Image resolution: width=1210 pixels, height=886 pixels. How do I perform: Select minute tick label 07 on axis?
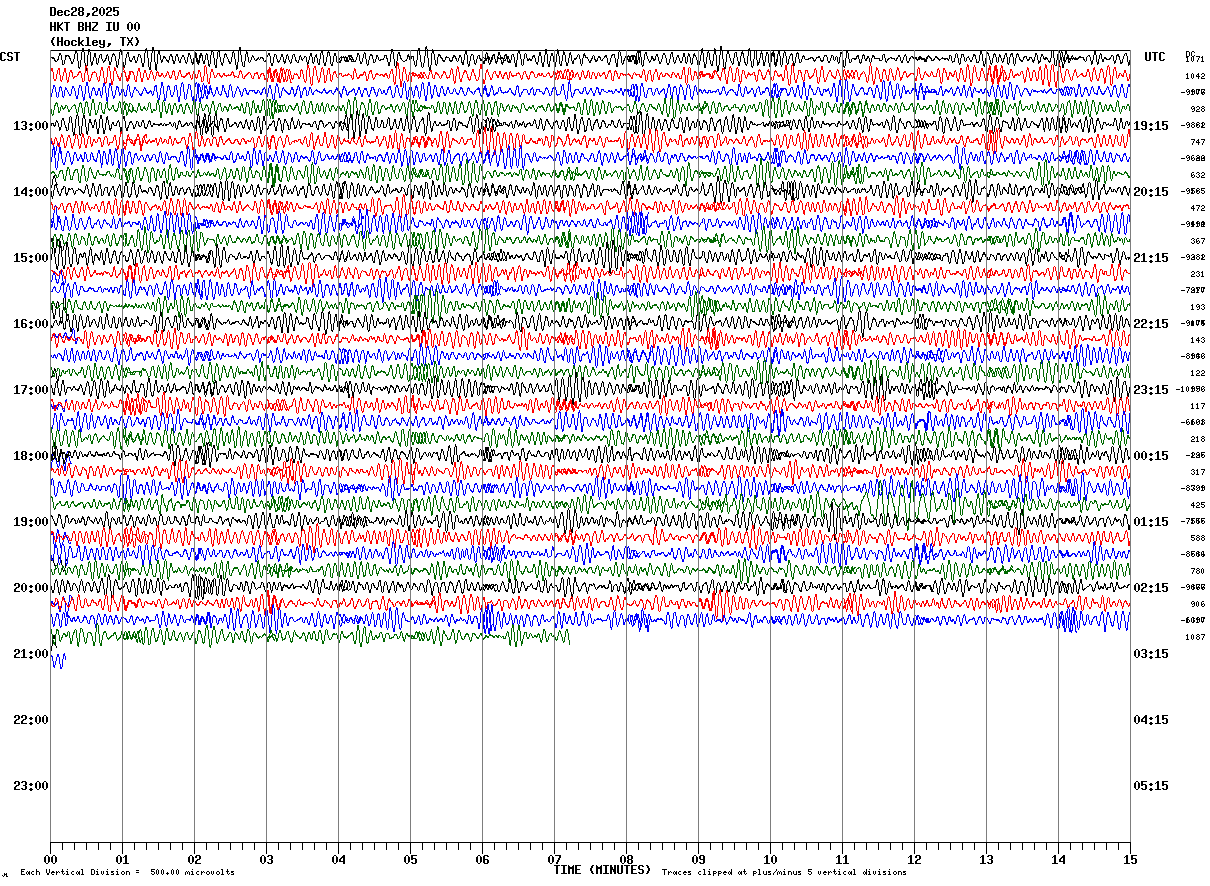[554, 859]
